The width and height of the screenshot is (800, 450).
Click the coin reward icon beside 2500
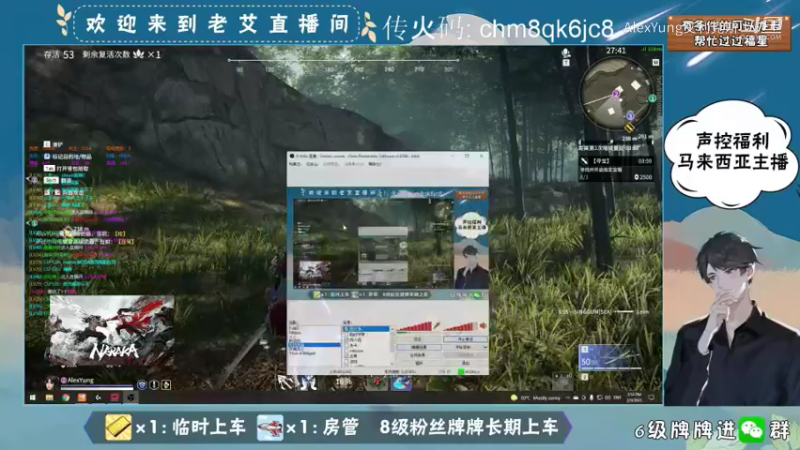tap(636, 177)
